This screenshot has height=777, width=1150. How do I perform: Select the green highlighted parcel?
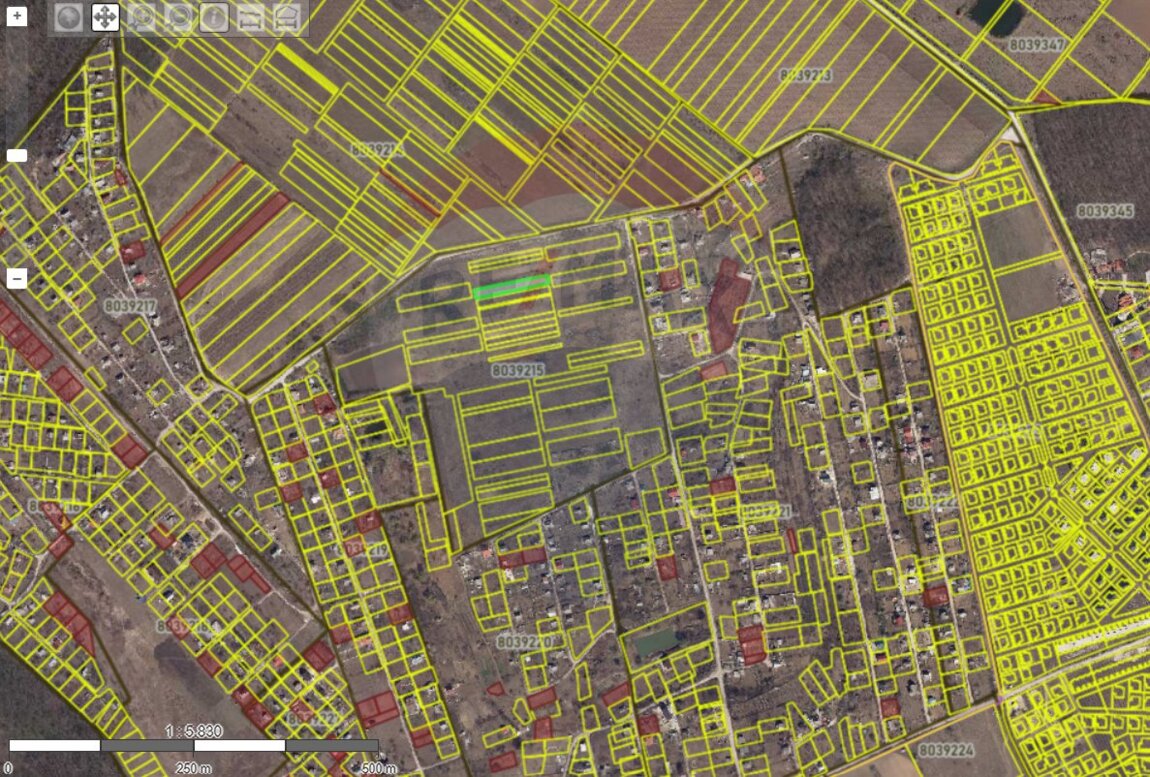pos(511,287)
